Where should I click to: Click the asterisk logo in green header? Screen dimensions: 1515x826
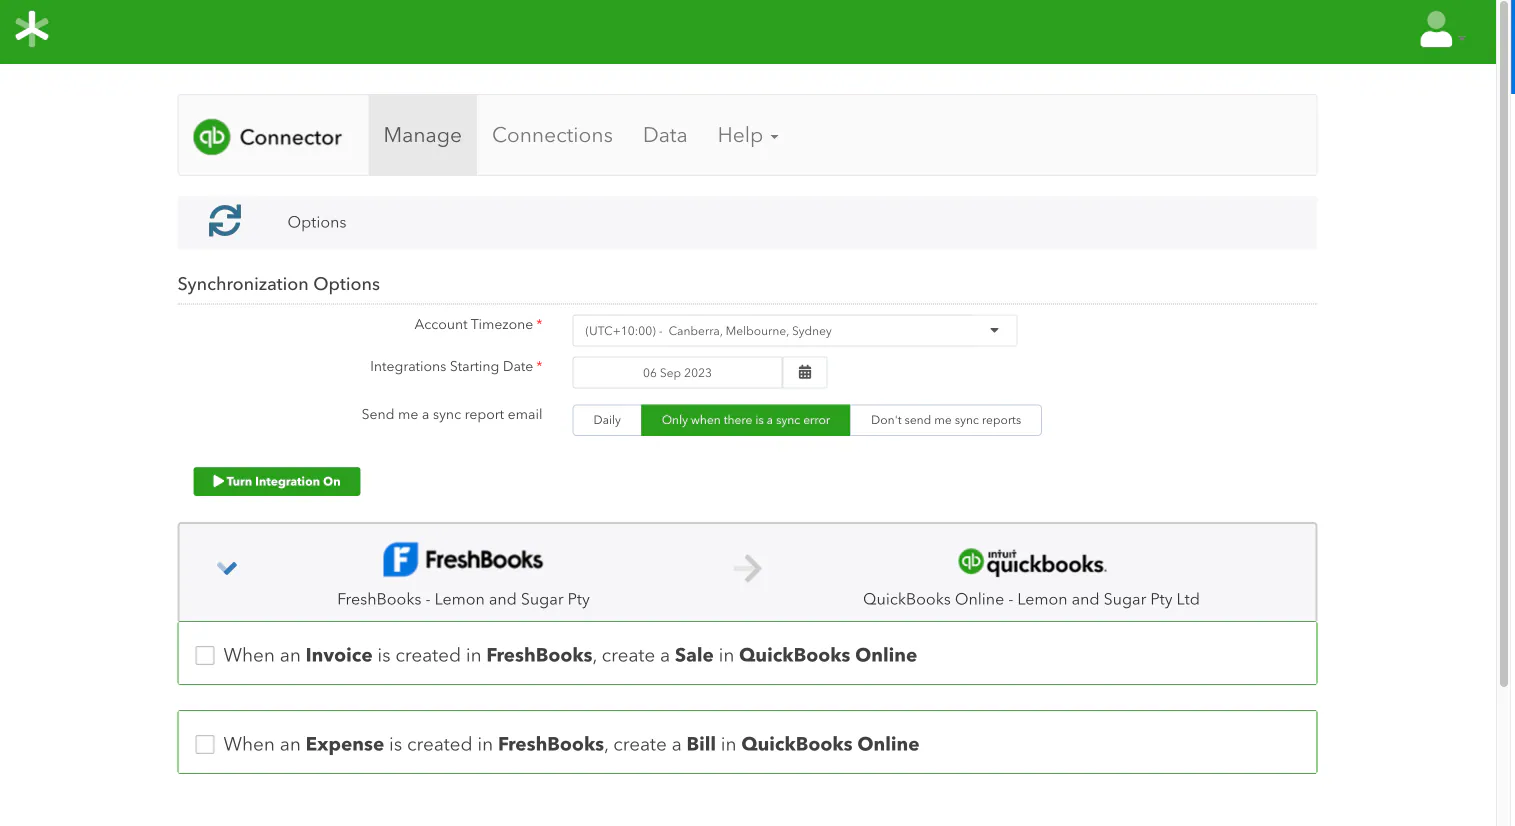pos(32,29)
